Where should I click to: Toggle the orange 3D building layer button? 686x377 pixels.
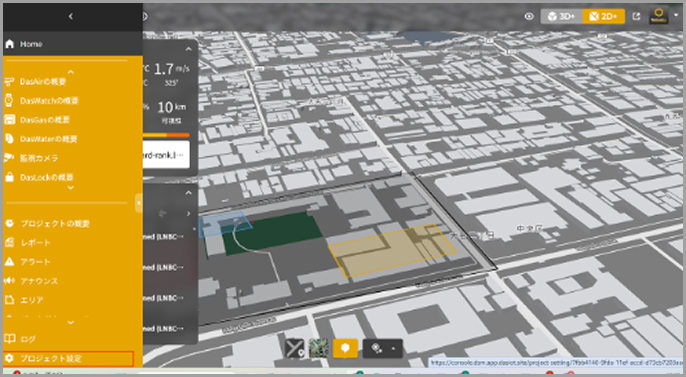coord(345,349)
